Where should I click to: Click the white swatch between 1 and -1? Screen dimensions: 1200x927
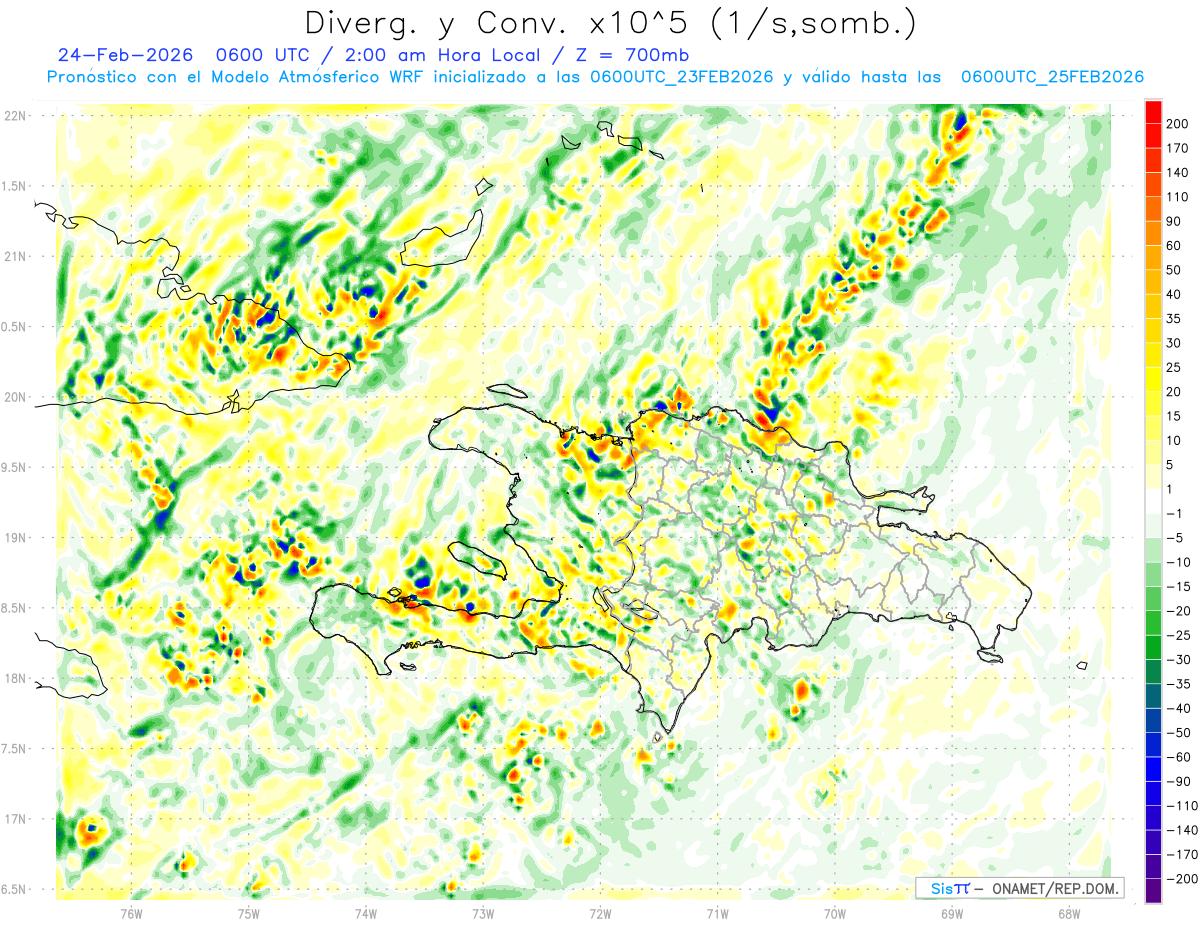click(x=1153, y=501)
